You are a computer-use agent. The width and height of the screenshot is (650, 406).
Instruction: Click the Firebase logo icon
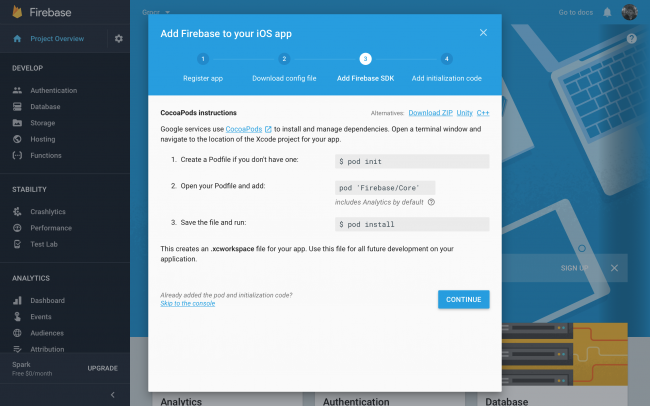17,12
